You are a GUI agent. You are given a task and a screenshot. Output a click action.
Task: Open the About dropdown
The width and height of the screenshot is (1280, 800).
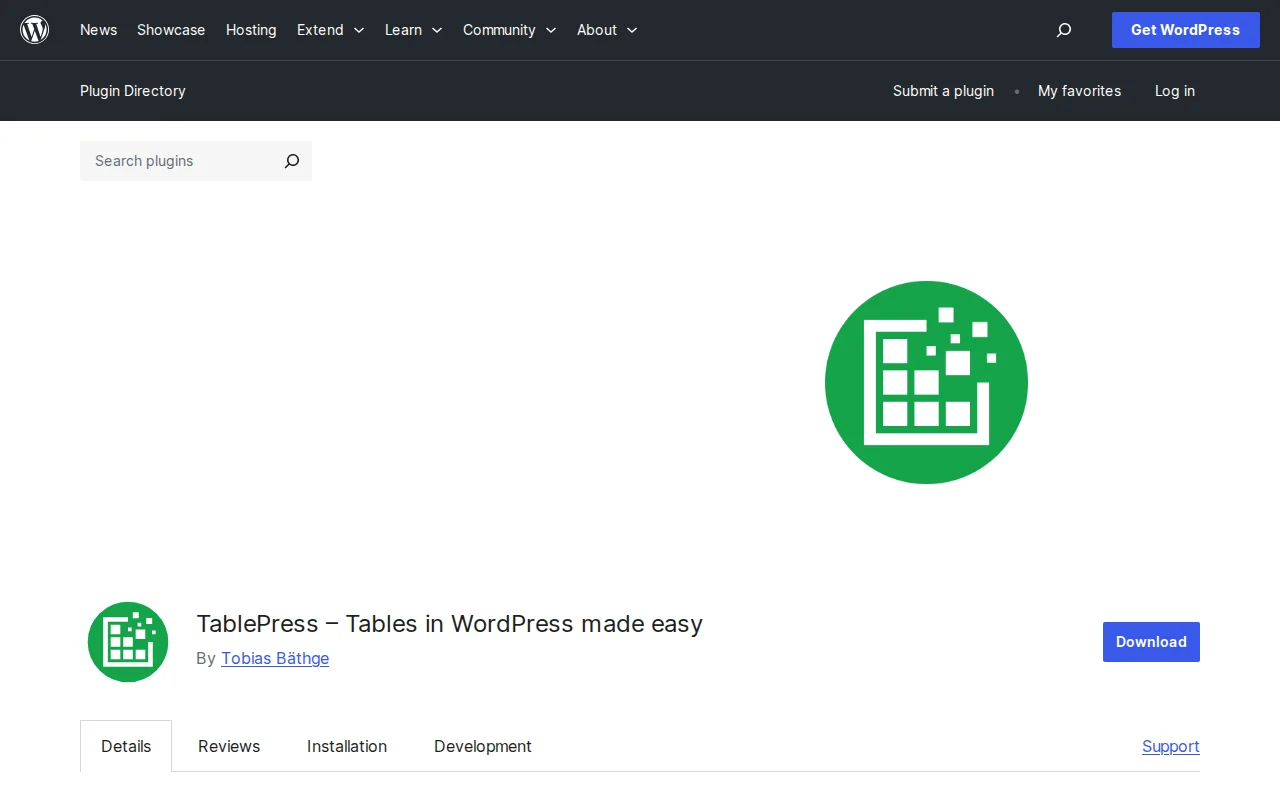tap(606, 30)
